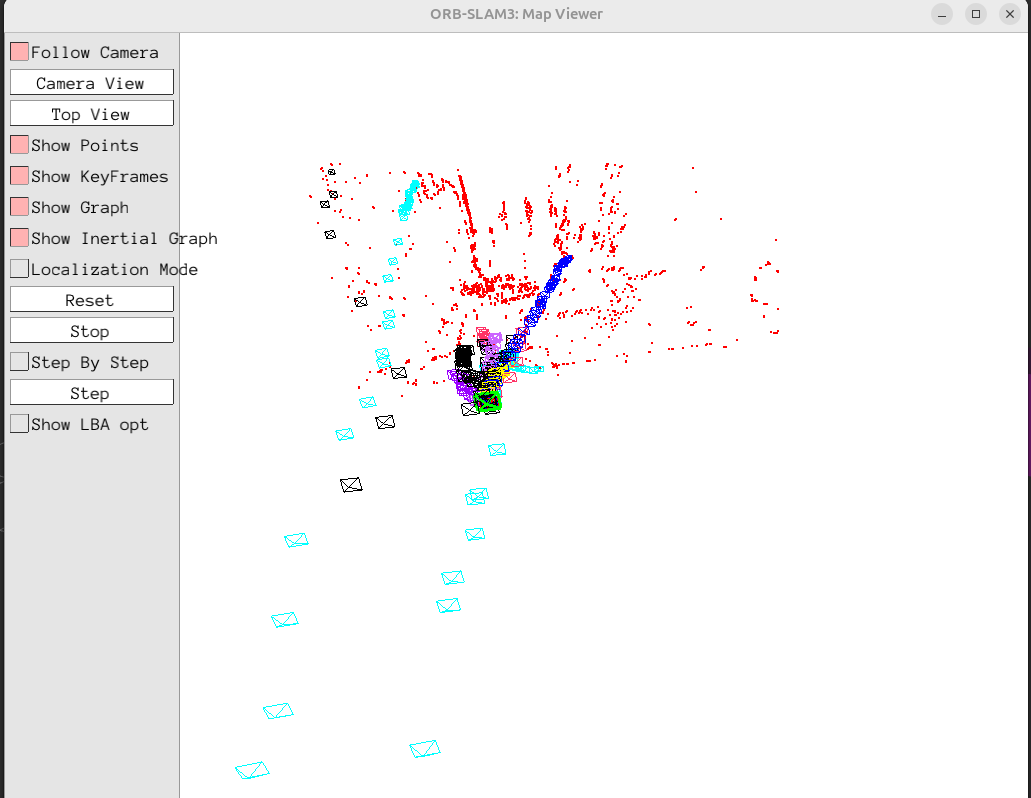Close the ORB-SLAM3 Map Viewer window

(1010, 14)
